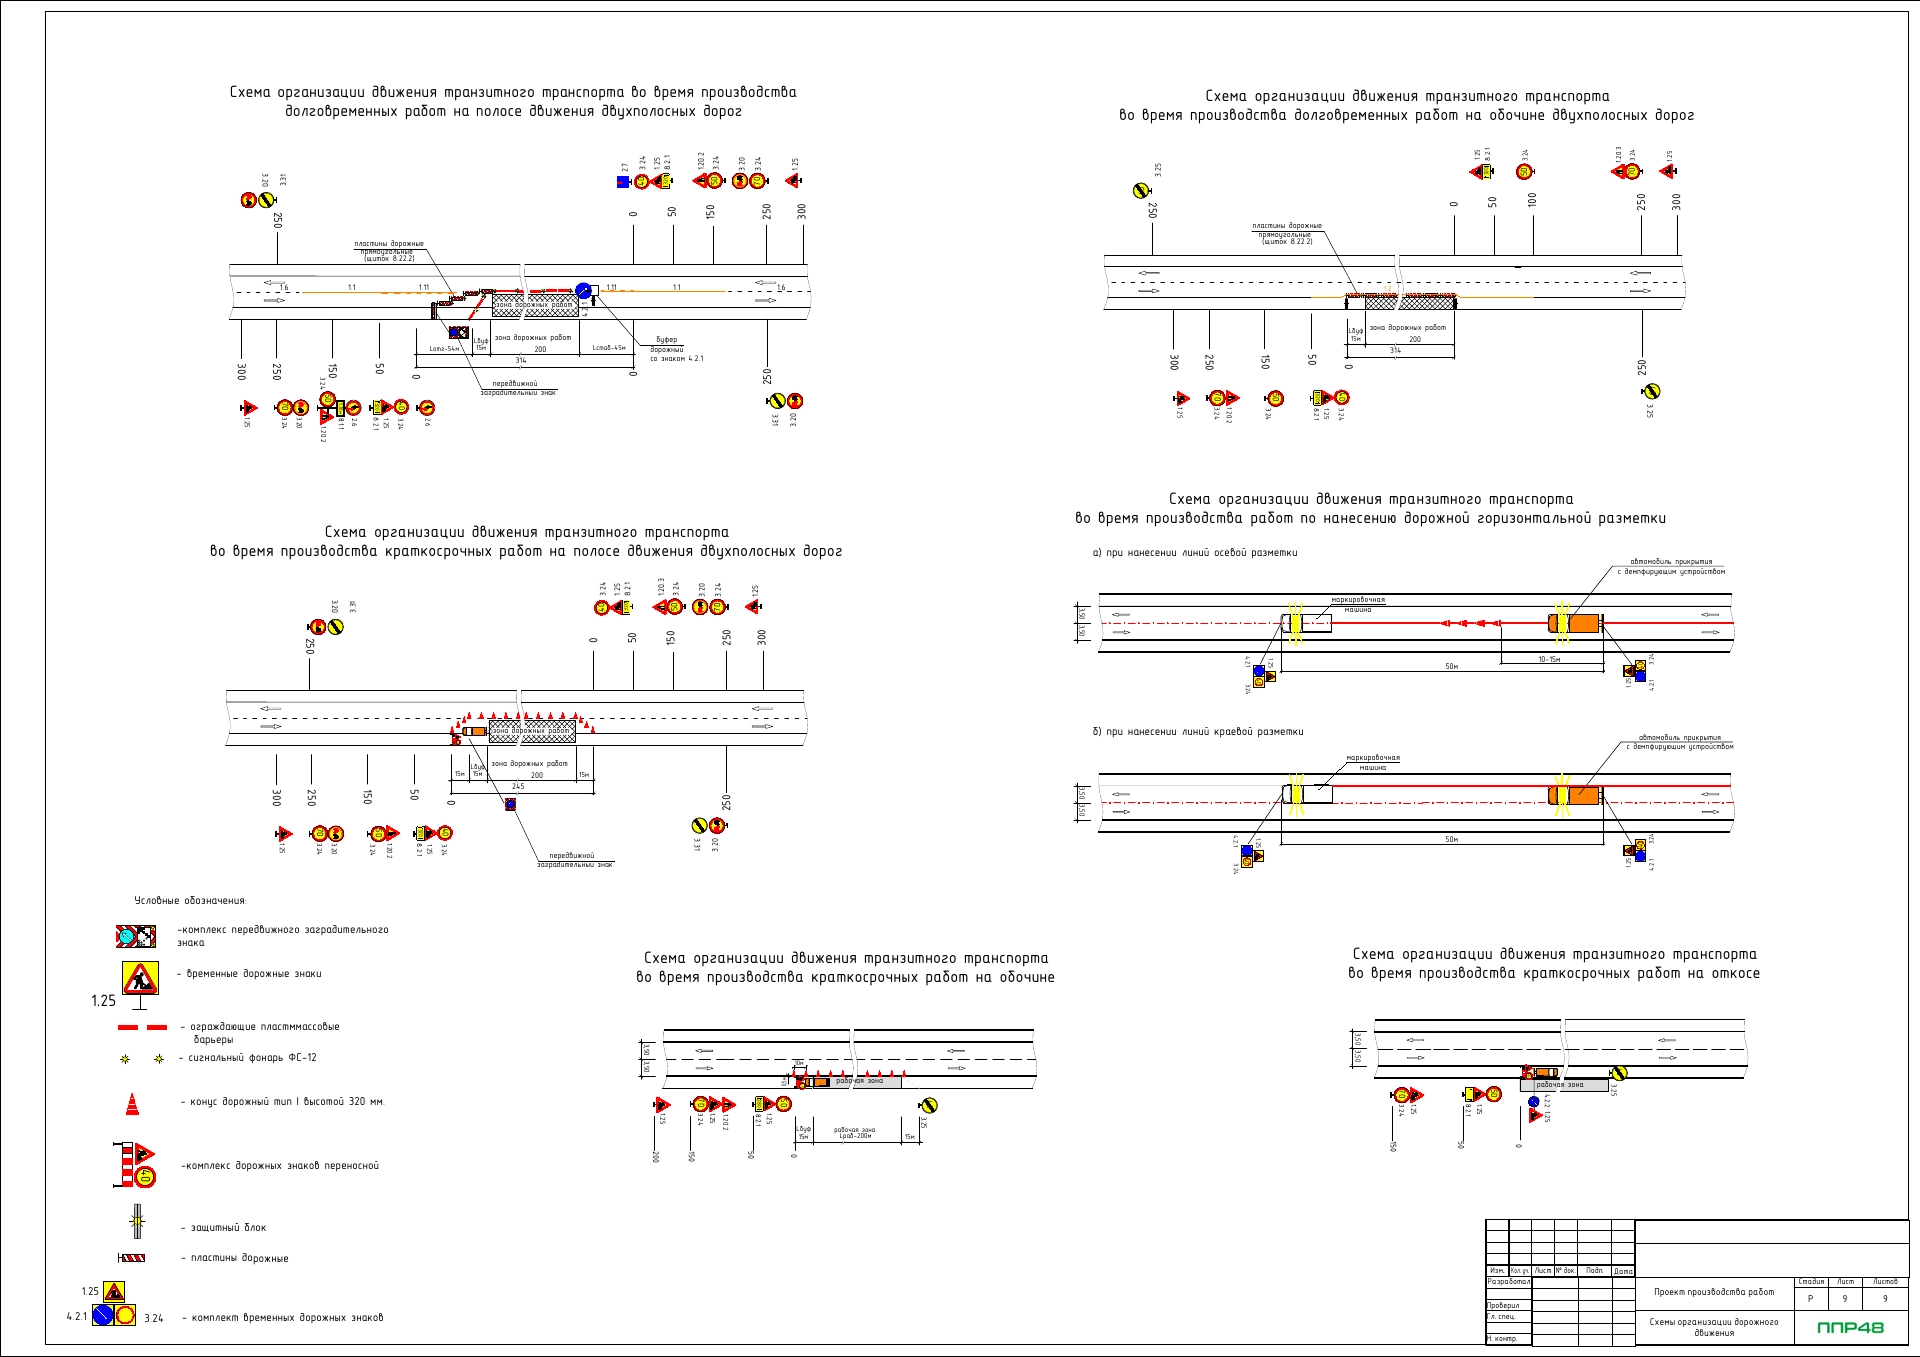Click the red dashed plastic barrier legend symbol

(143, 1027)
